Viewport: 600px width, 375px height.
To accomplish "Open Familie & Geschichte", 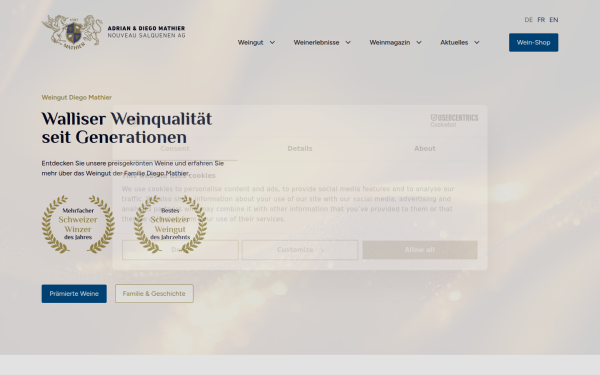I will coord(154,293).
